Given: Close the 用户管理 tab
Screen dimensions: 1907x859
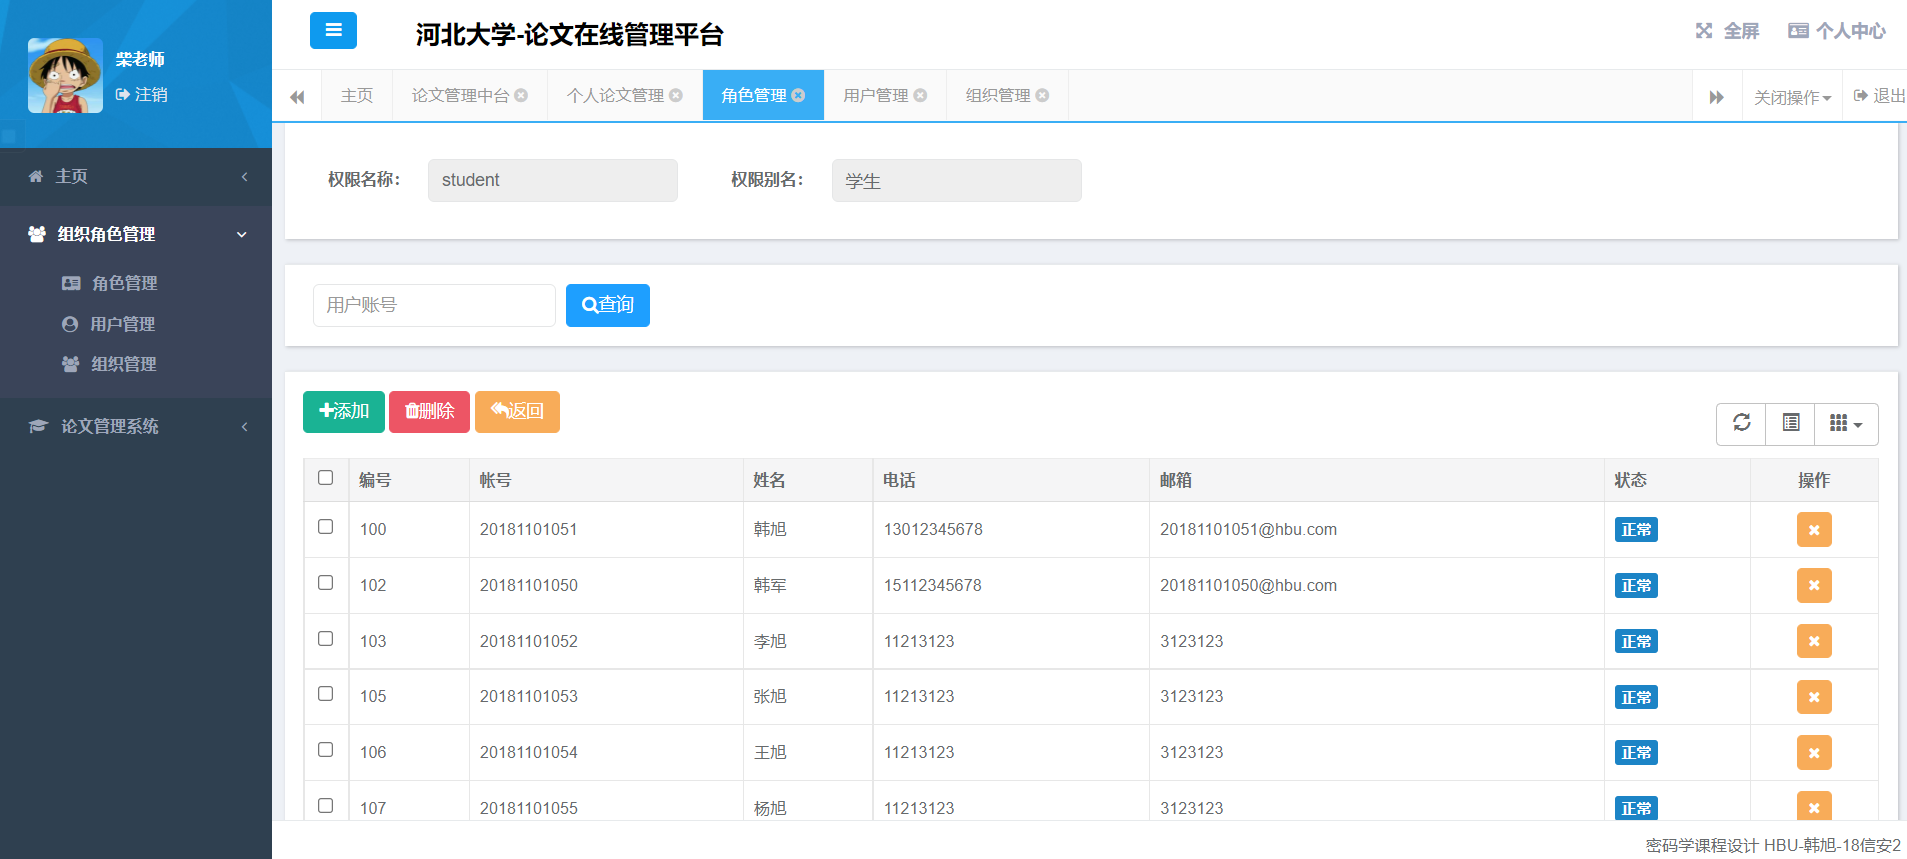Looking at the screenshot, I should [x=920, y=95].
